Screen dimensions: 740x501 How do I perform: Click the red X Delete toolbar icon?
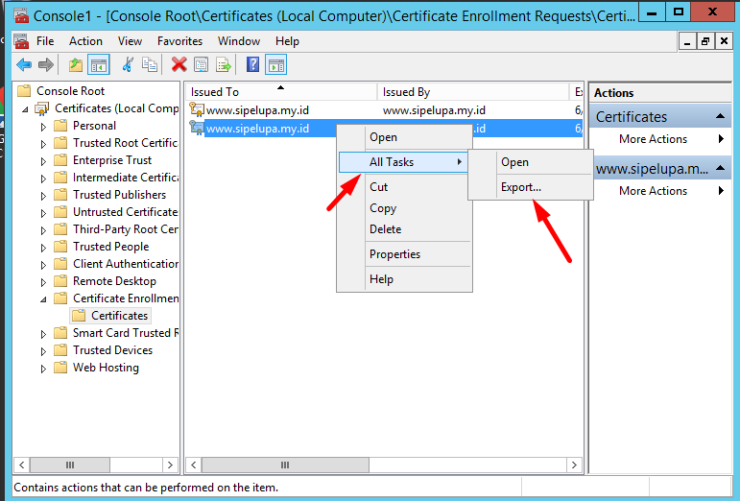pyautogui.click(x=179, y=65)
